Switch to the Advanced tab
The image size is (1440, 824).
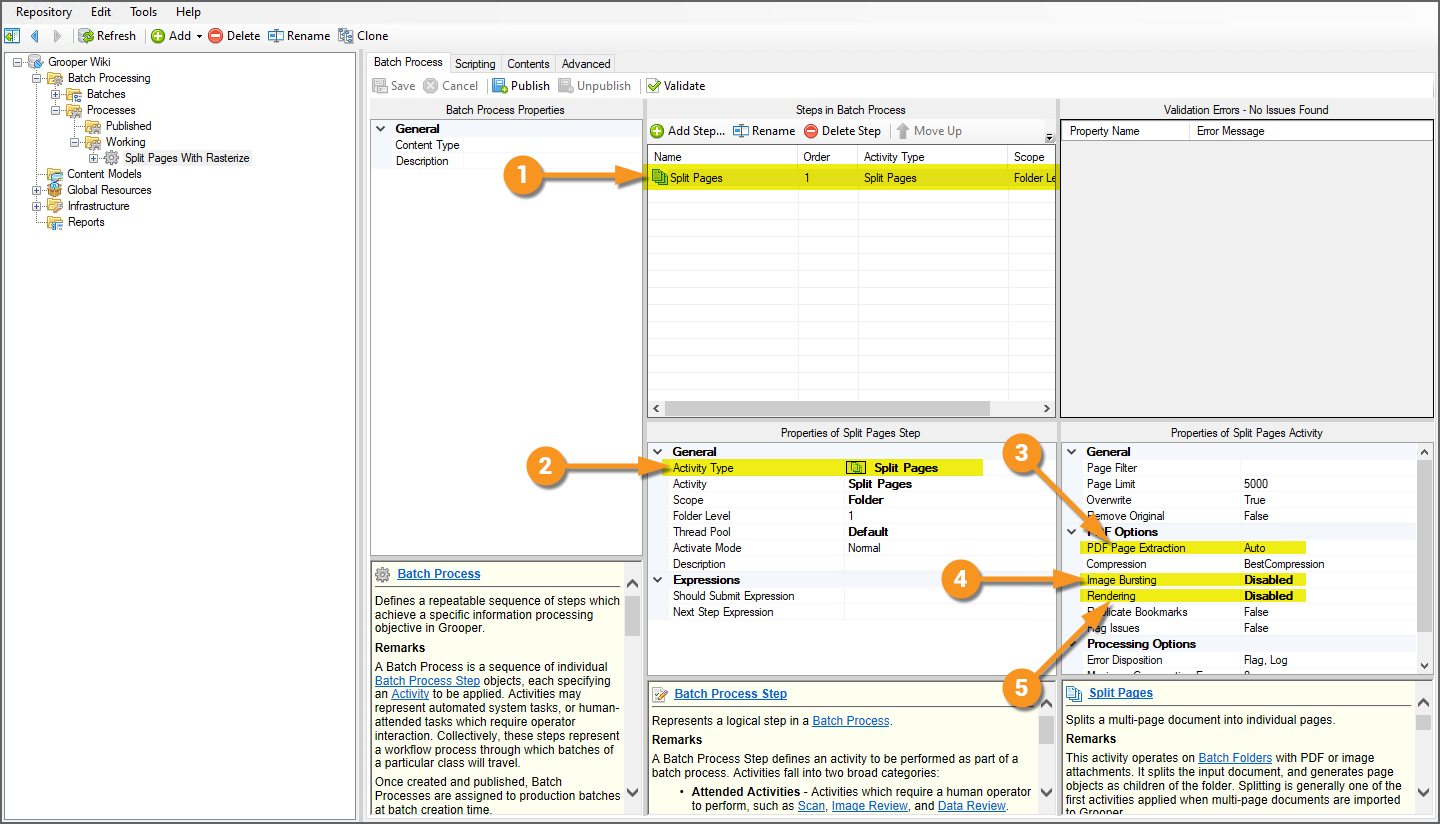(586, 64)
